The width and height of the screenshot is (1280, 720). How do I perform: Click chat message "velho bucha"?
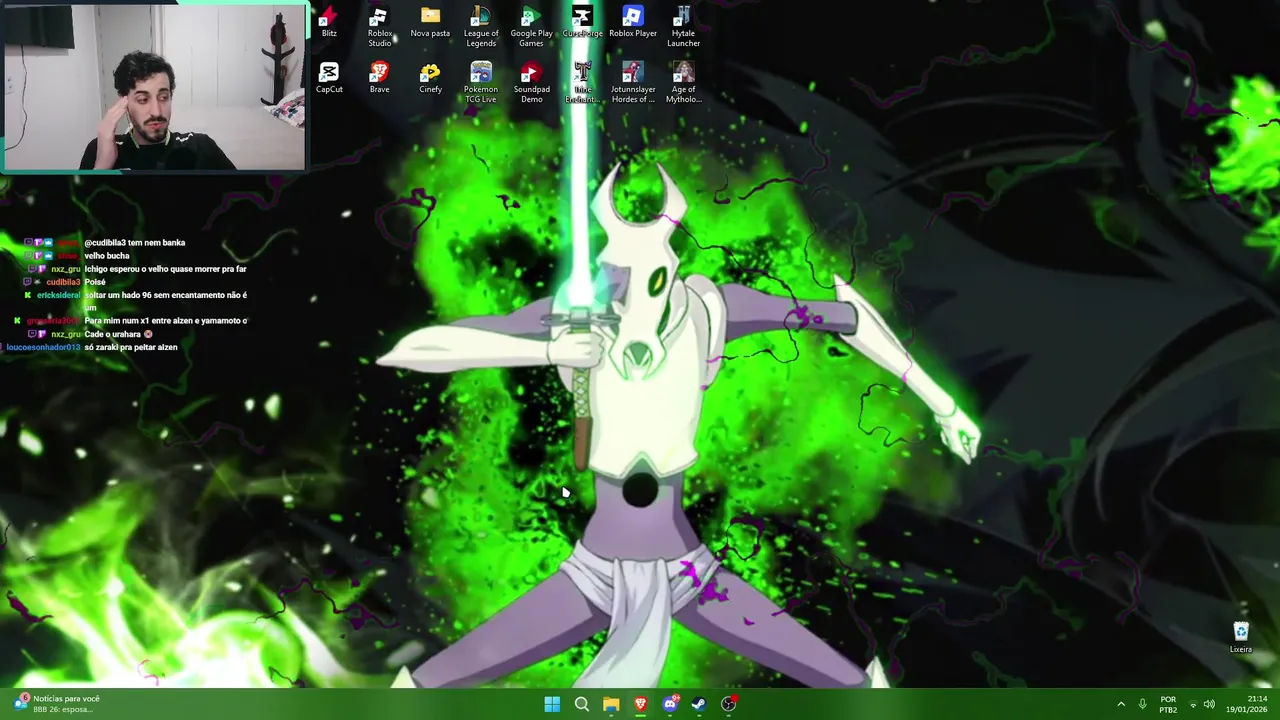click(107, 256)
